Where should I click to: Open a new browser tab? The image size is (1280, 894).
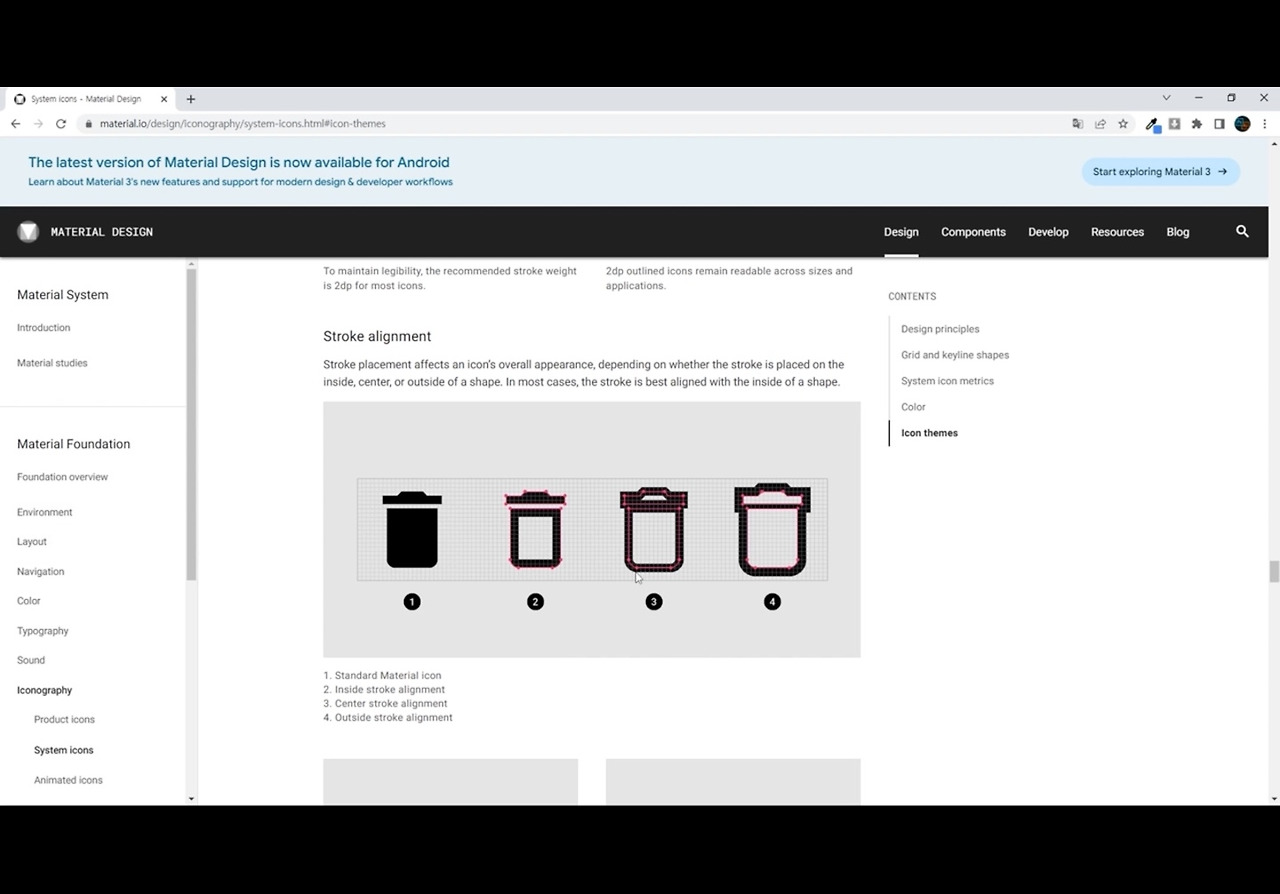pyautogui.click(x=191, y=99)
